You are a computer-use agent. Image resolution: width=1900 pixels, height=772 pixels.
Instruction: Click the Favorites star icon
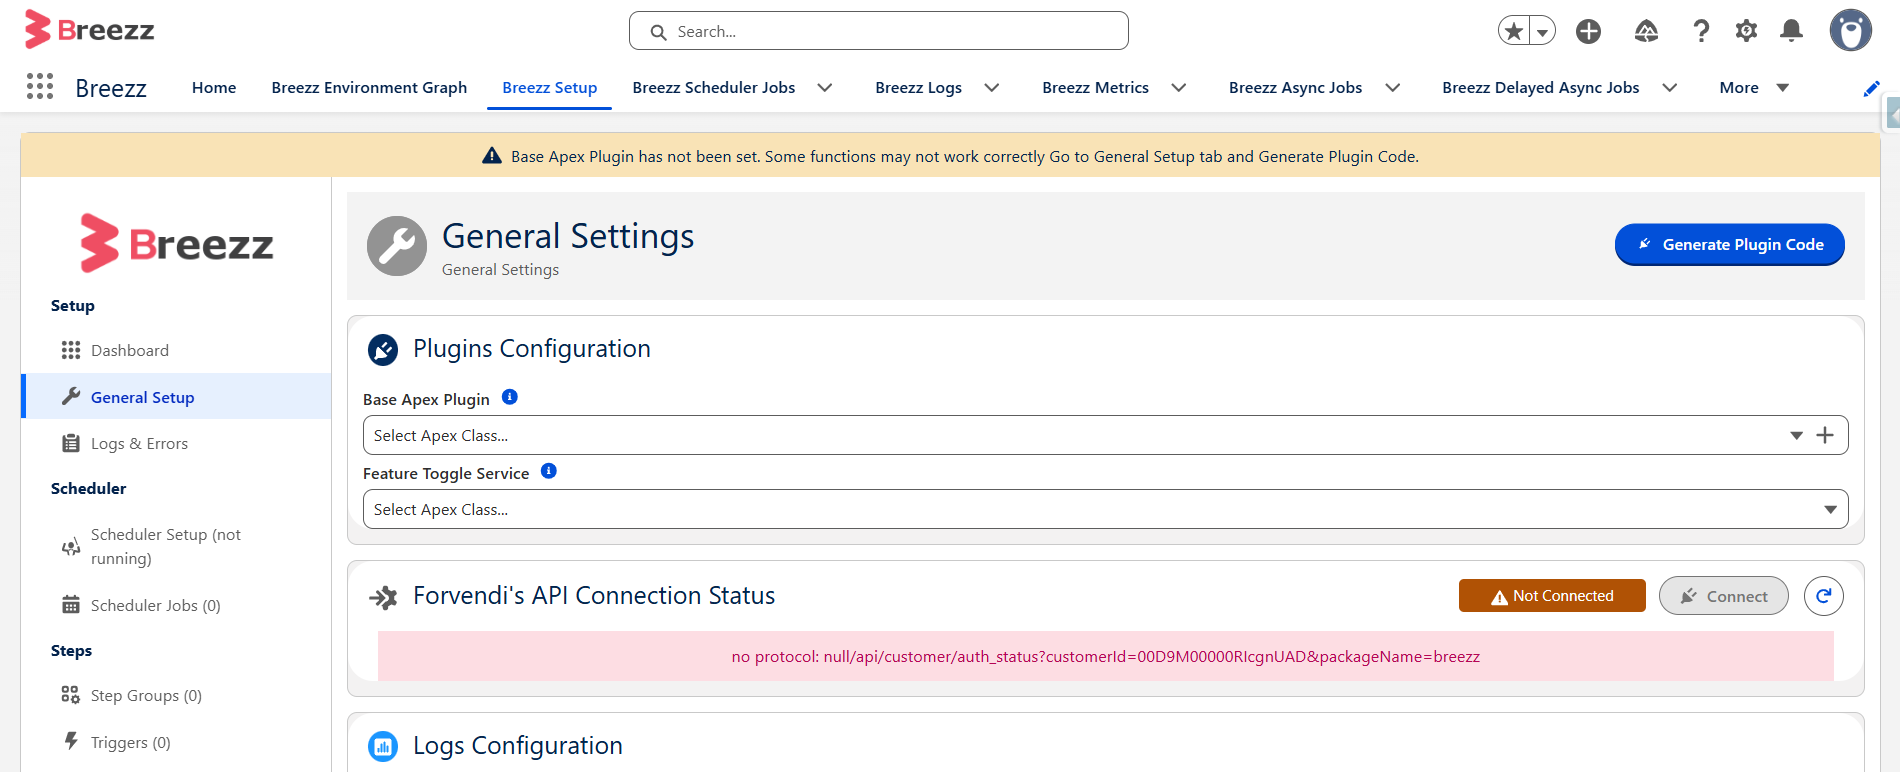click(x=1514, y=31)
